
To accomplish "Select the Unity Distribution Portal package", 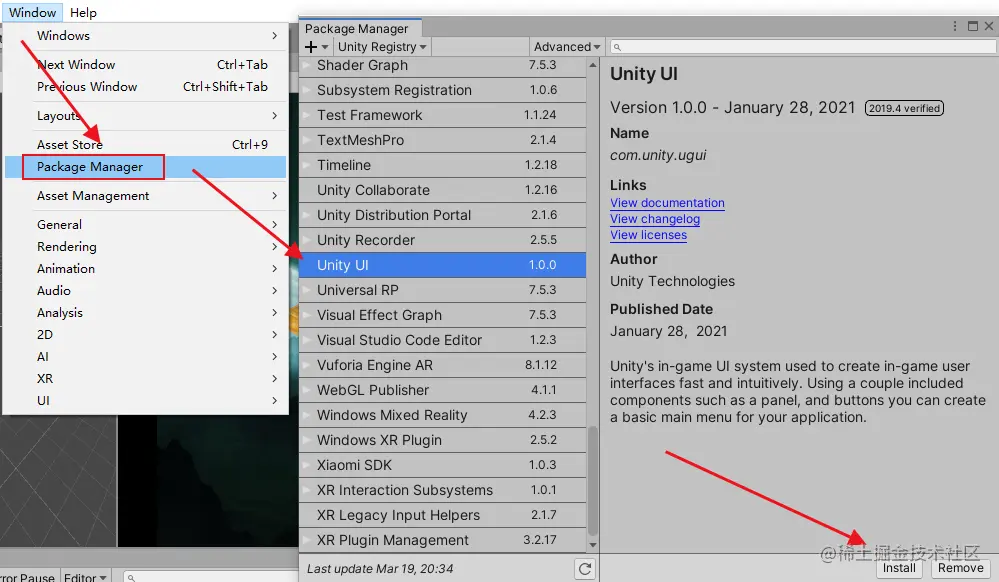I will click(x=443, y=215).
